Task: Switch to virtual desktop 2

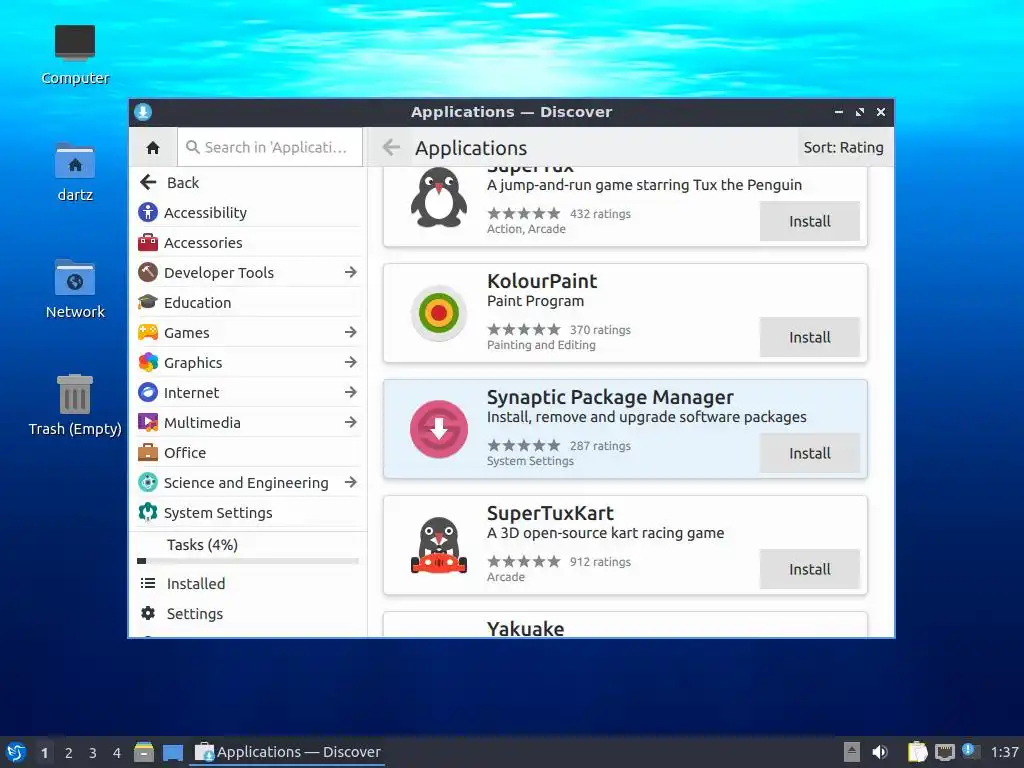Action: [x=69, y=753]
